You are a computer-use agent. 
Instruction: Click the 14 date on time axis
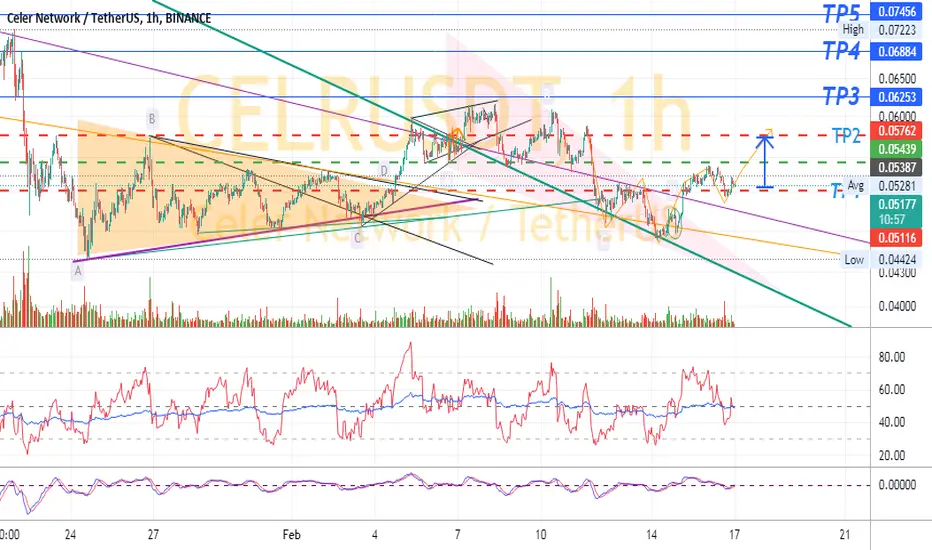tap(651, 535)
